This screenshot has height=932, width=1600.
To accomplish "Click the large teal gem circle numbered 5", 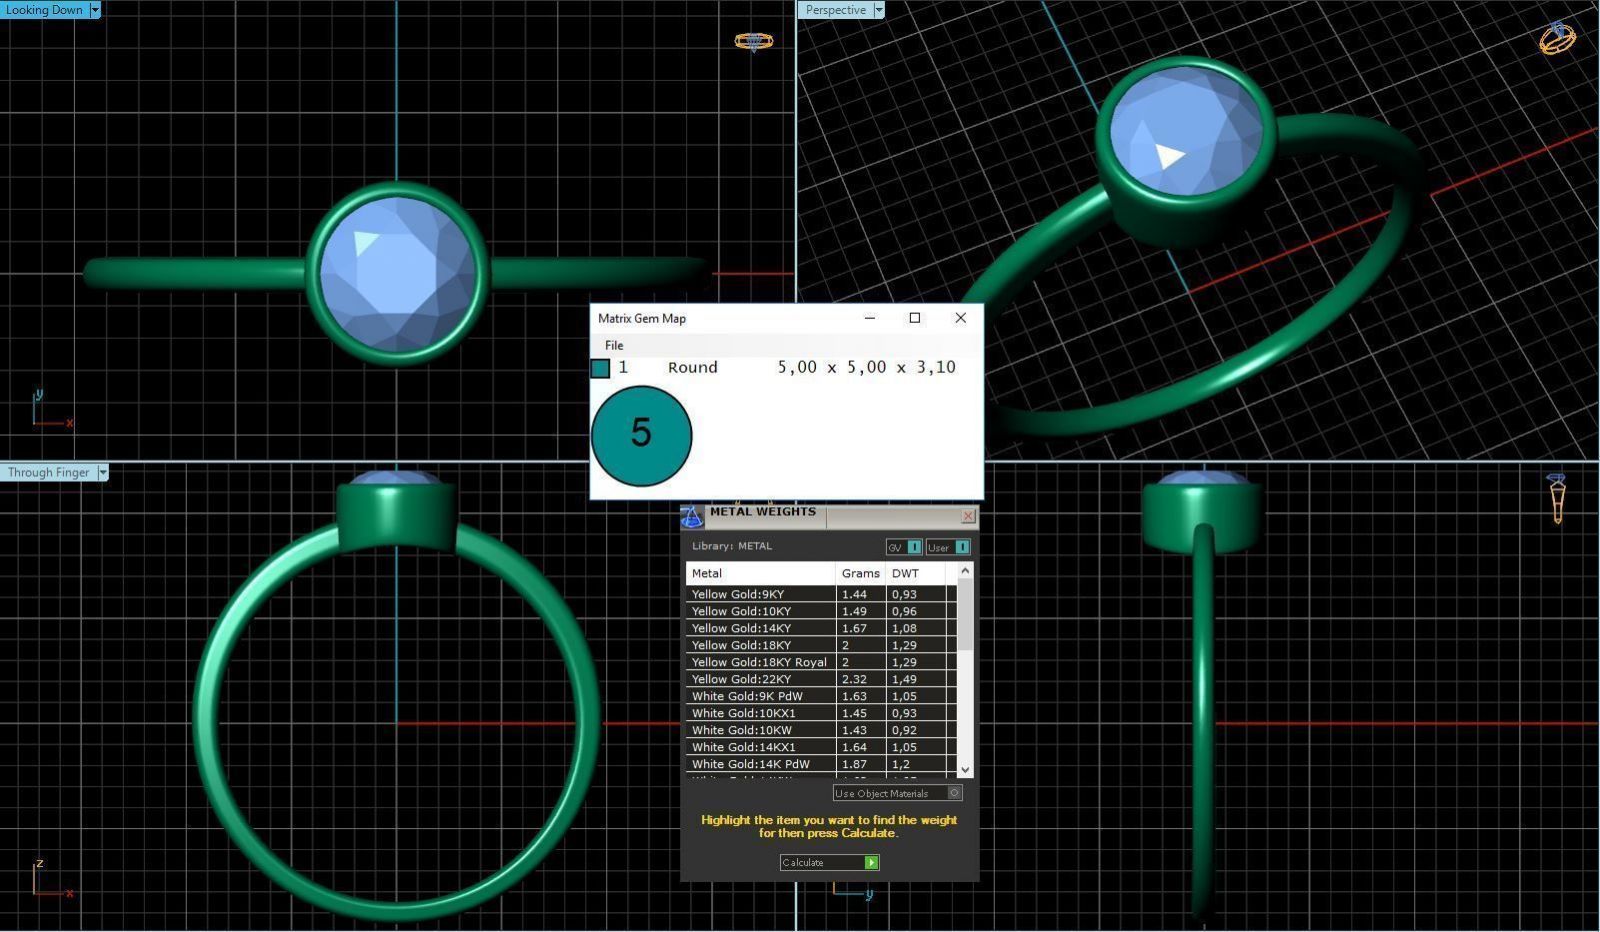I will (x=641, y=435).
